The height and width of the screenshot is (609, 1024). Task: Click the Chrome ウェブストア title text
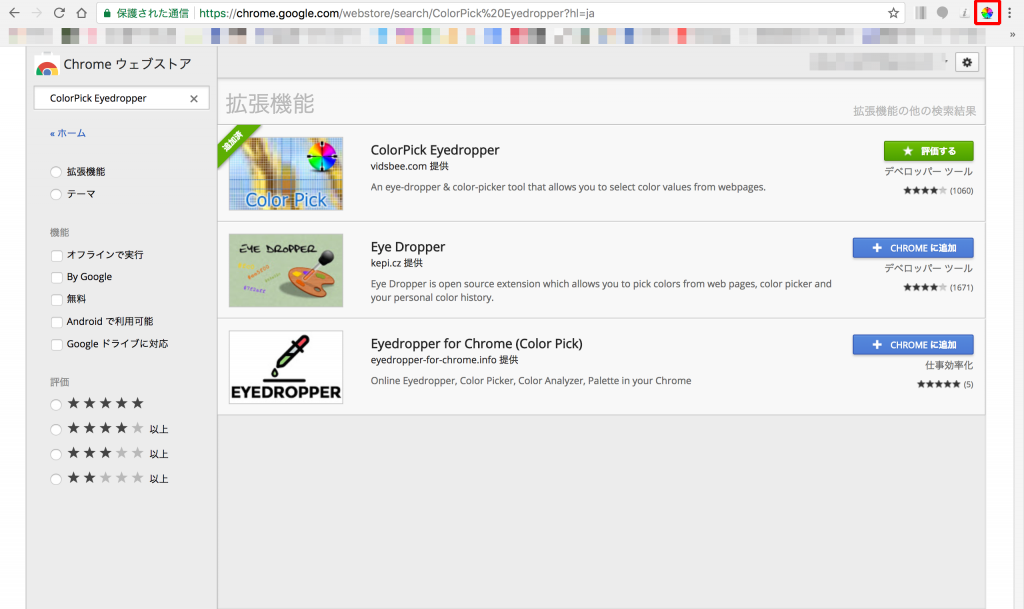127,64
